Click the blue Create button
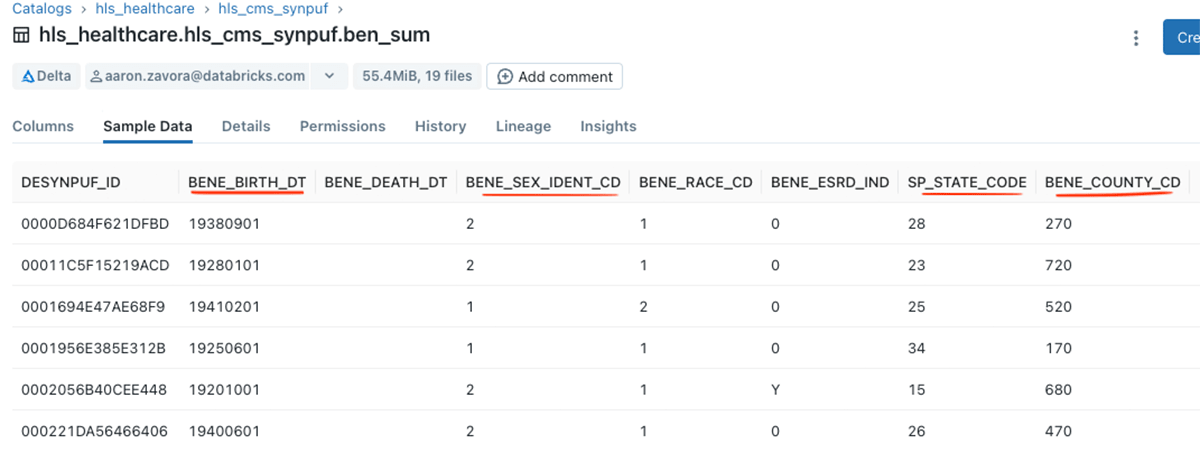 click(x=1183, y=37)
